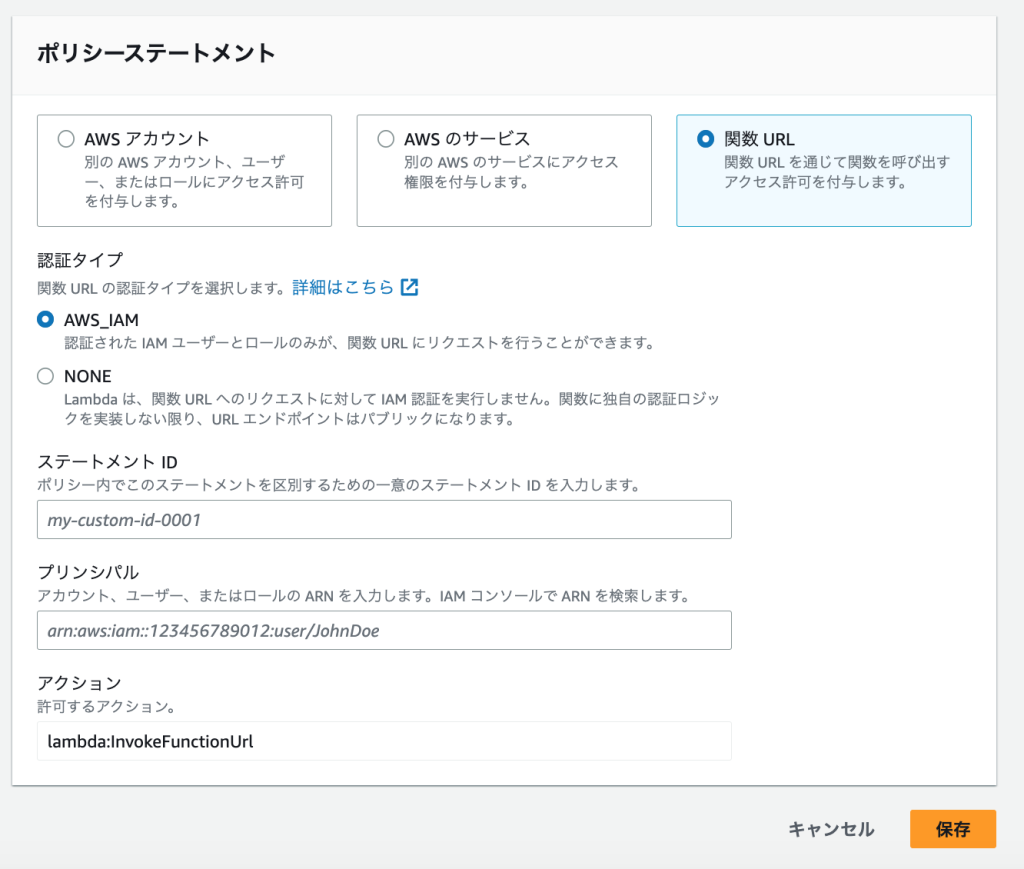Screen dimensions: 1024x869
Task: Click the プリンシパル ARN input field
Action: point(384,630)
